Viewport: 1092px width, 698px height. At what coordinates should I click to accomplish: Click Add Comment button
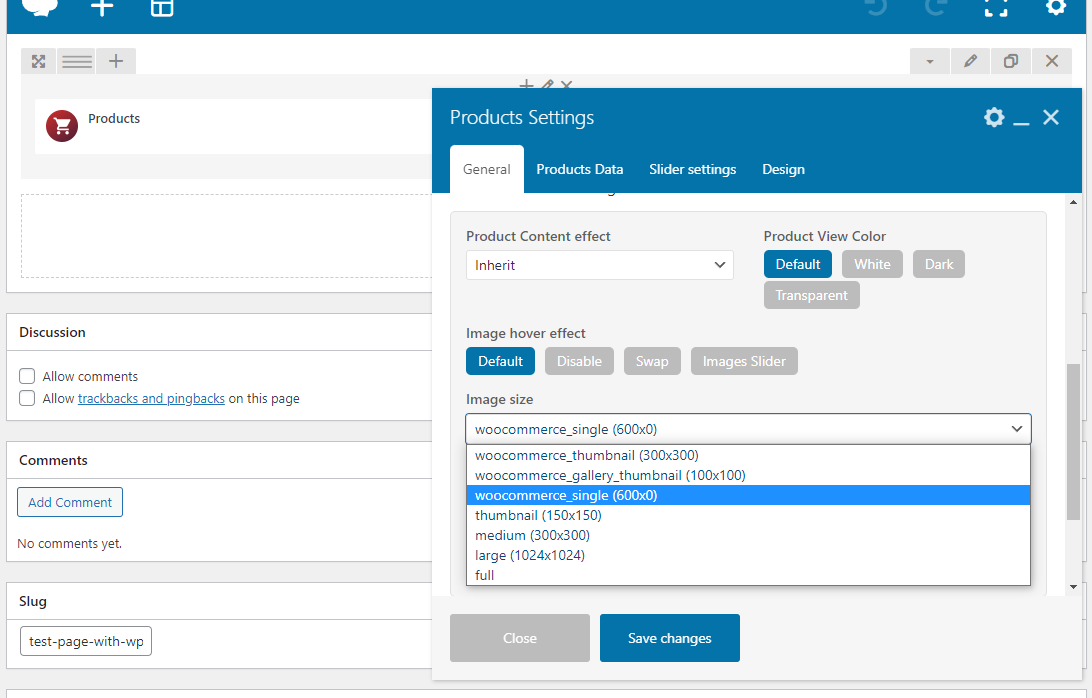[x=70, y=502]
